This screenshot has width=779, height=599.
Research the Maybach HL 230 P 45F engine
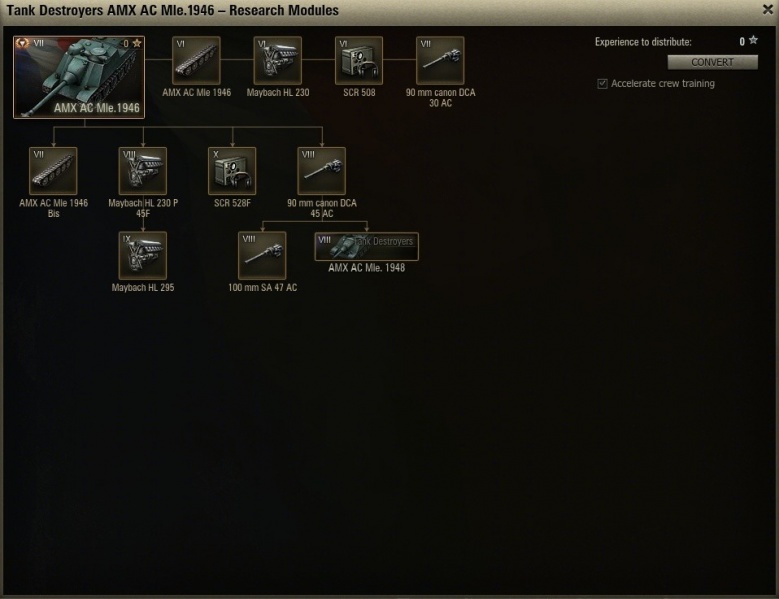(x=143, y=171)
